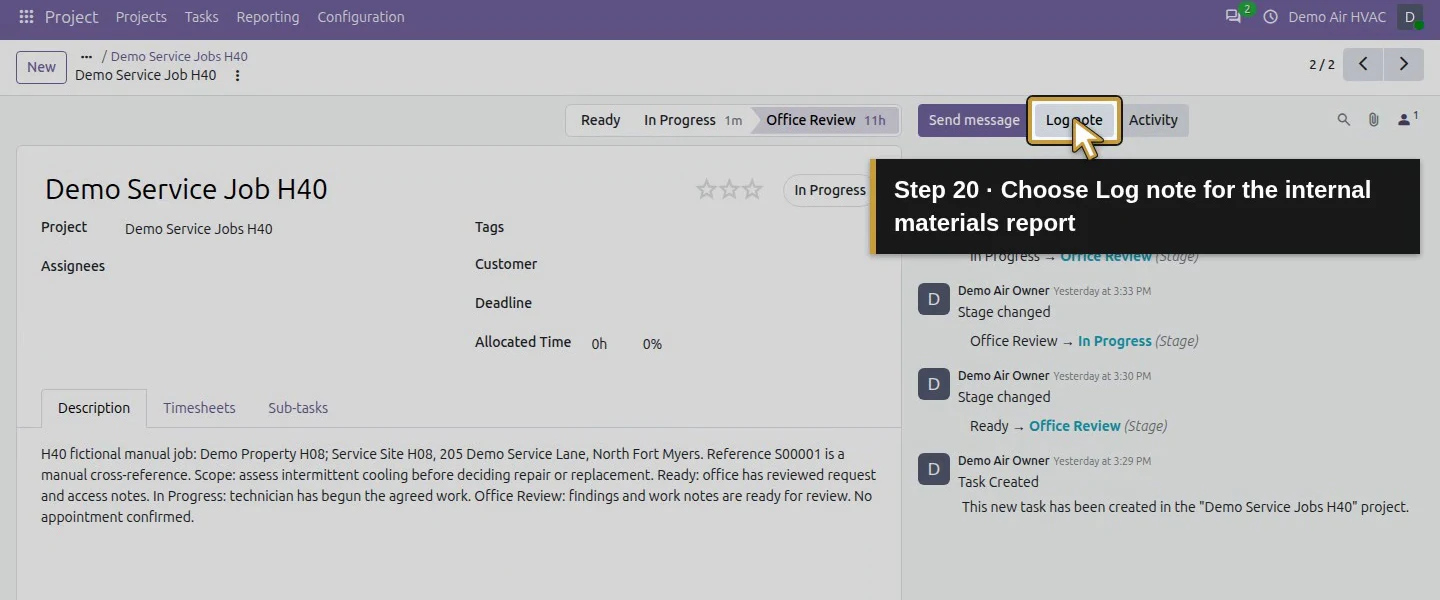
Task: Edit the Allocated Time 0h value
Action: (599, 344)
